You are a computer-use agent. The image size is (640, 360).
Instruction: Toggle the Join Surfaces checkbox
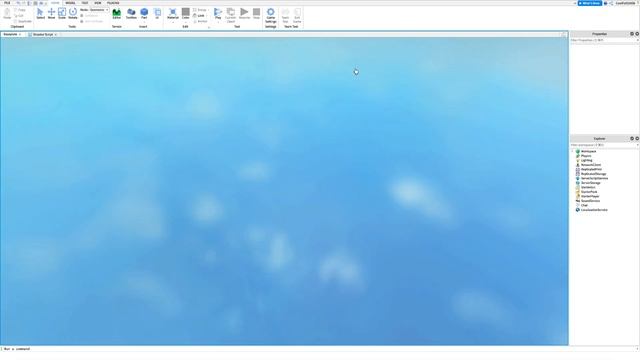pyautogui.click(x=91, y=21)
